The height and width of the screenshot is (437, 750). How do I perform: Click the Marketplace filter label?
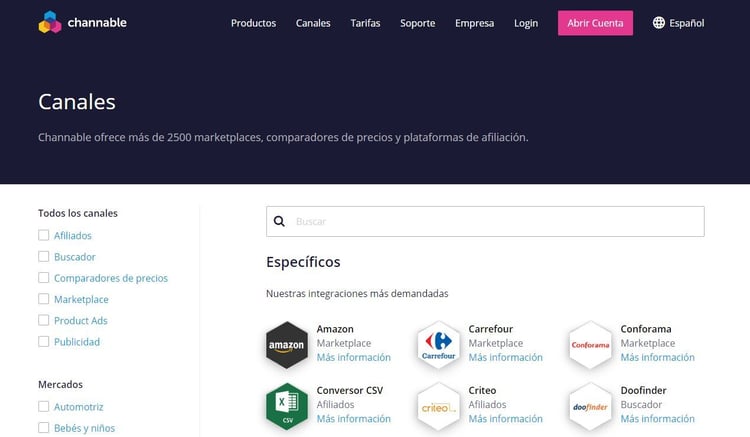coord(81,299)
